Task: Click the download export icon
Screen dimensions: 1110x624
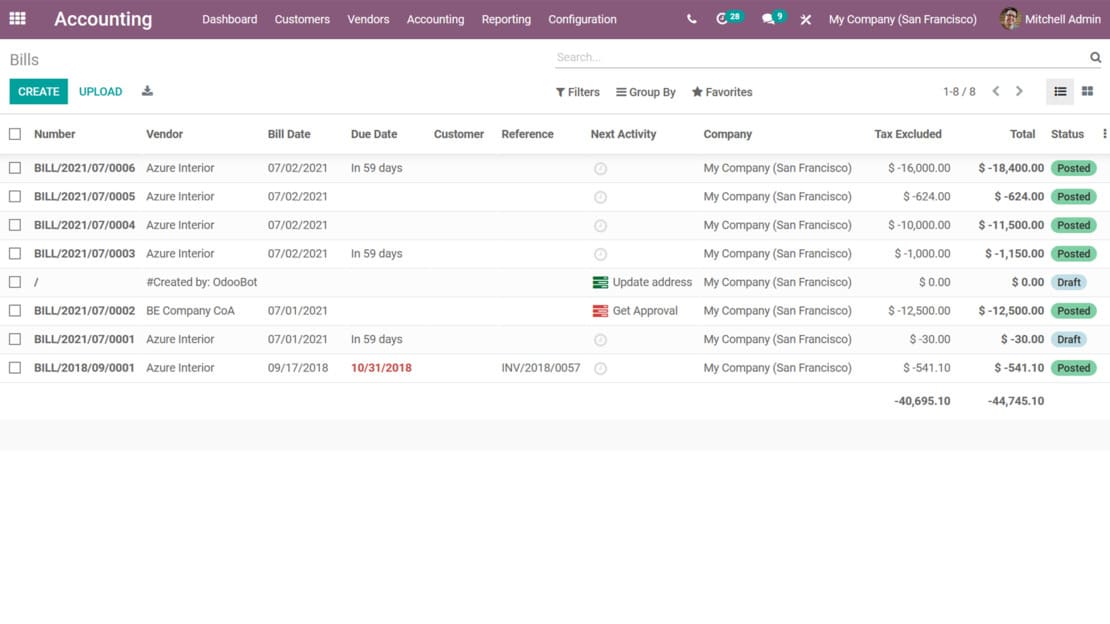Action: coord(147,91)
